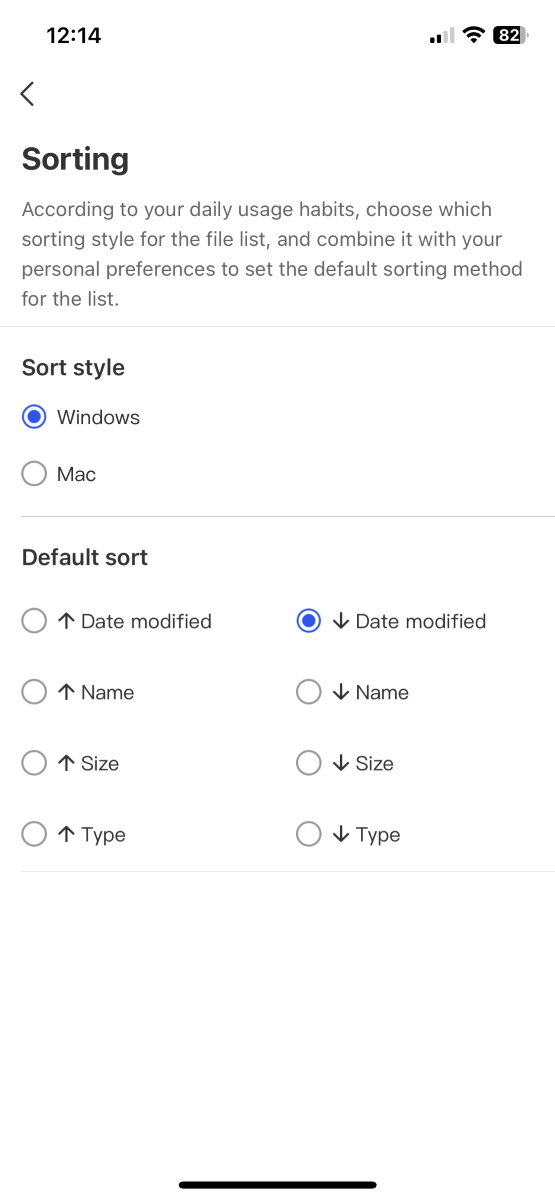Tap the down arrow beside Size
The width and height of the screenshot is (555, 1200).
click(341, 763)
